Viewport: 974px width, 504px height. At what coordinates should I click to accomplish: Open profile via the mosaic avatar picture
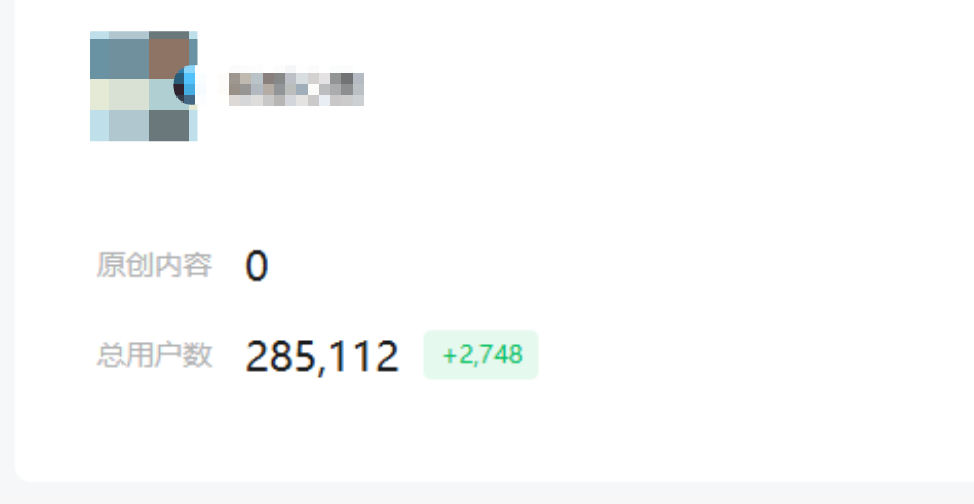point(143,86)
